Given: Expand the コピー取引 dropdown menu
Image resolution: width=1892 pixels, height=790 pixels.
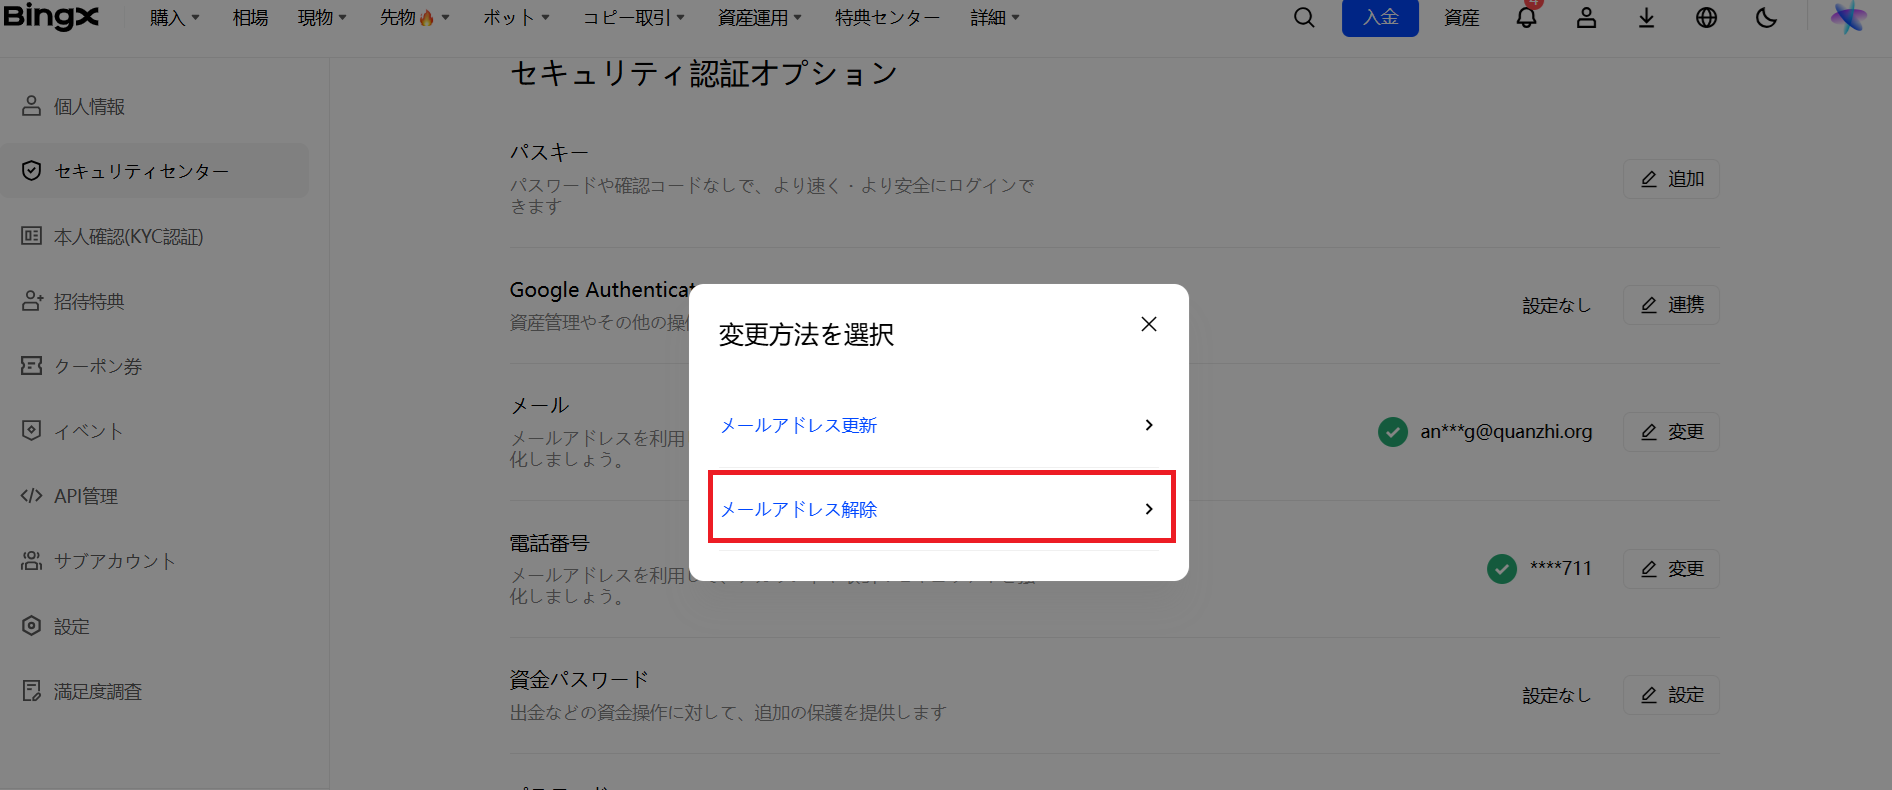Looking at the screenshot, I should coord(634,18).
